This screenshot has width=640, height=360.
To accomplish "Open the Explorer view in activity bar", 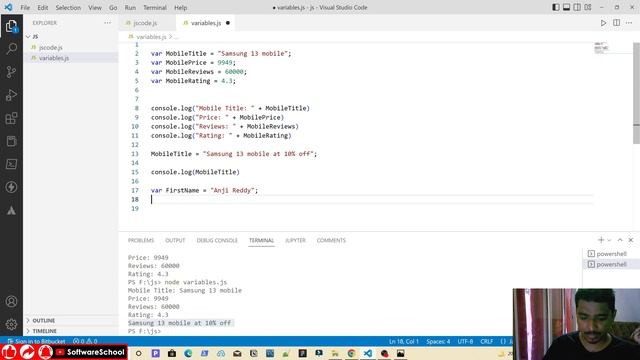I will point(11,27).
